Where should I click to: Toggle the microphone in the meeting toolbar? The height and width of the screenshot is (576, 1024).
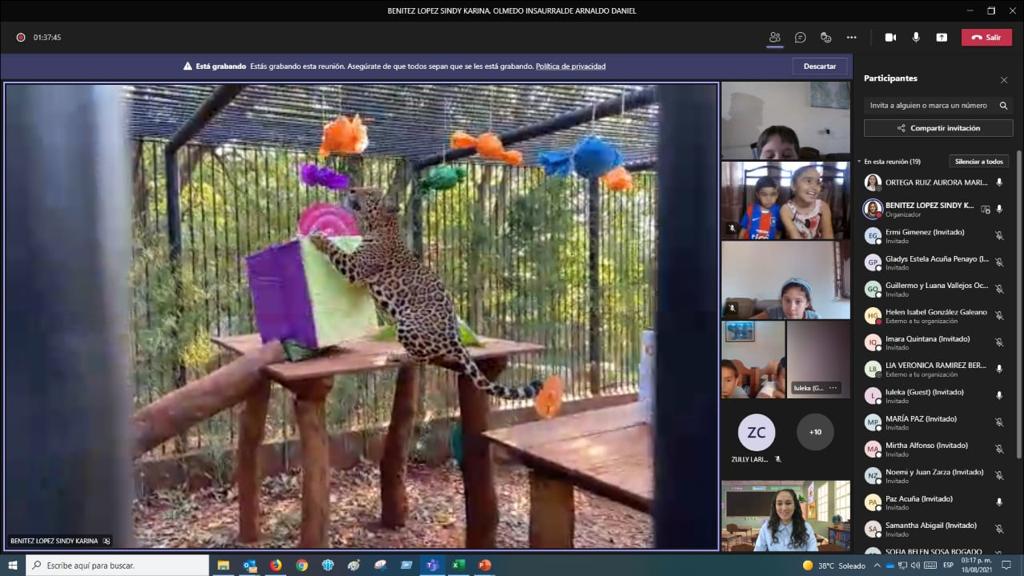click(916, 37)
